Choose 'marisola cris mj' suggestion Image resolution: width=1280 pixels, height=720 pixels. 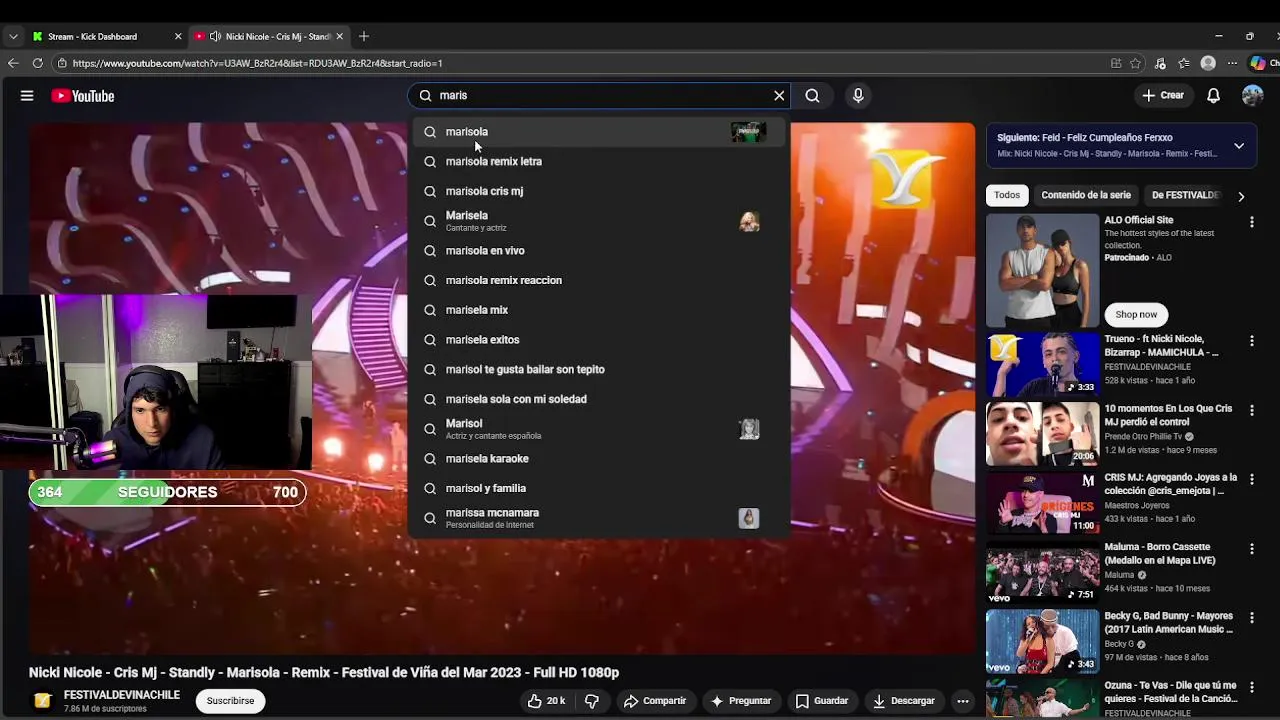599,191
